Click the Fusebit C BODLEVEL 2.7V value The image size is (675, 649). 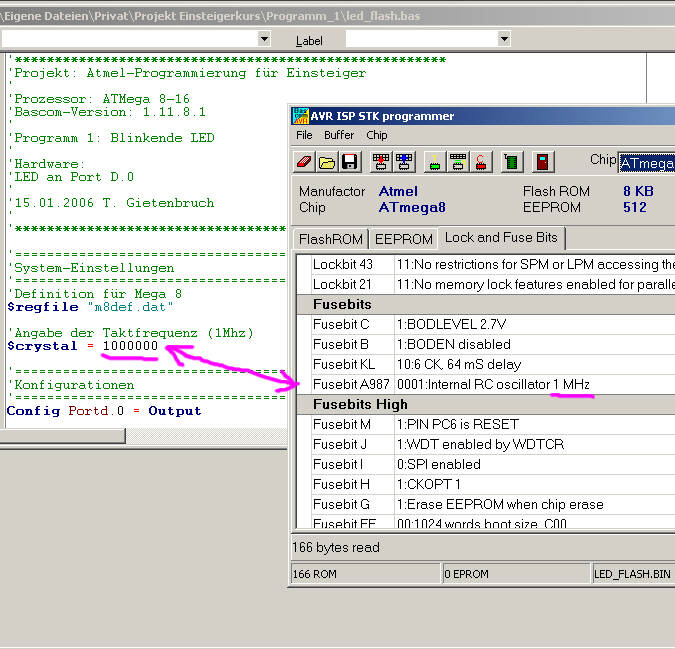coord(535,324)
